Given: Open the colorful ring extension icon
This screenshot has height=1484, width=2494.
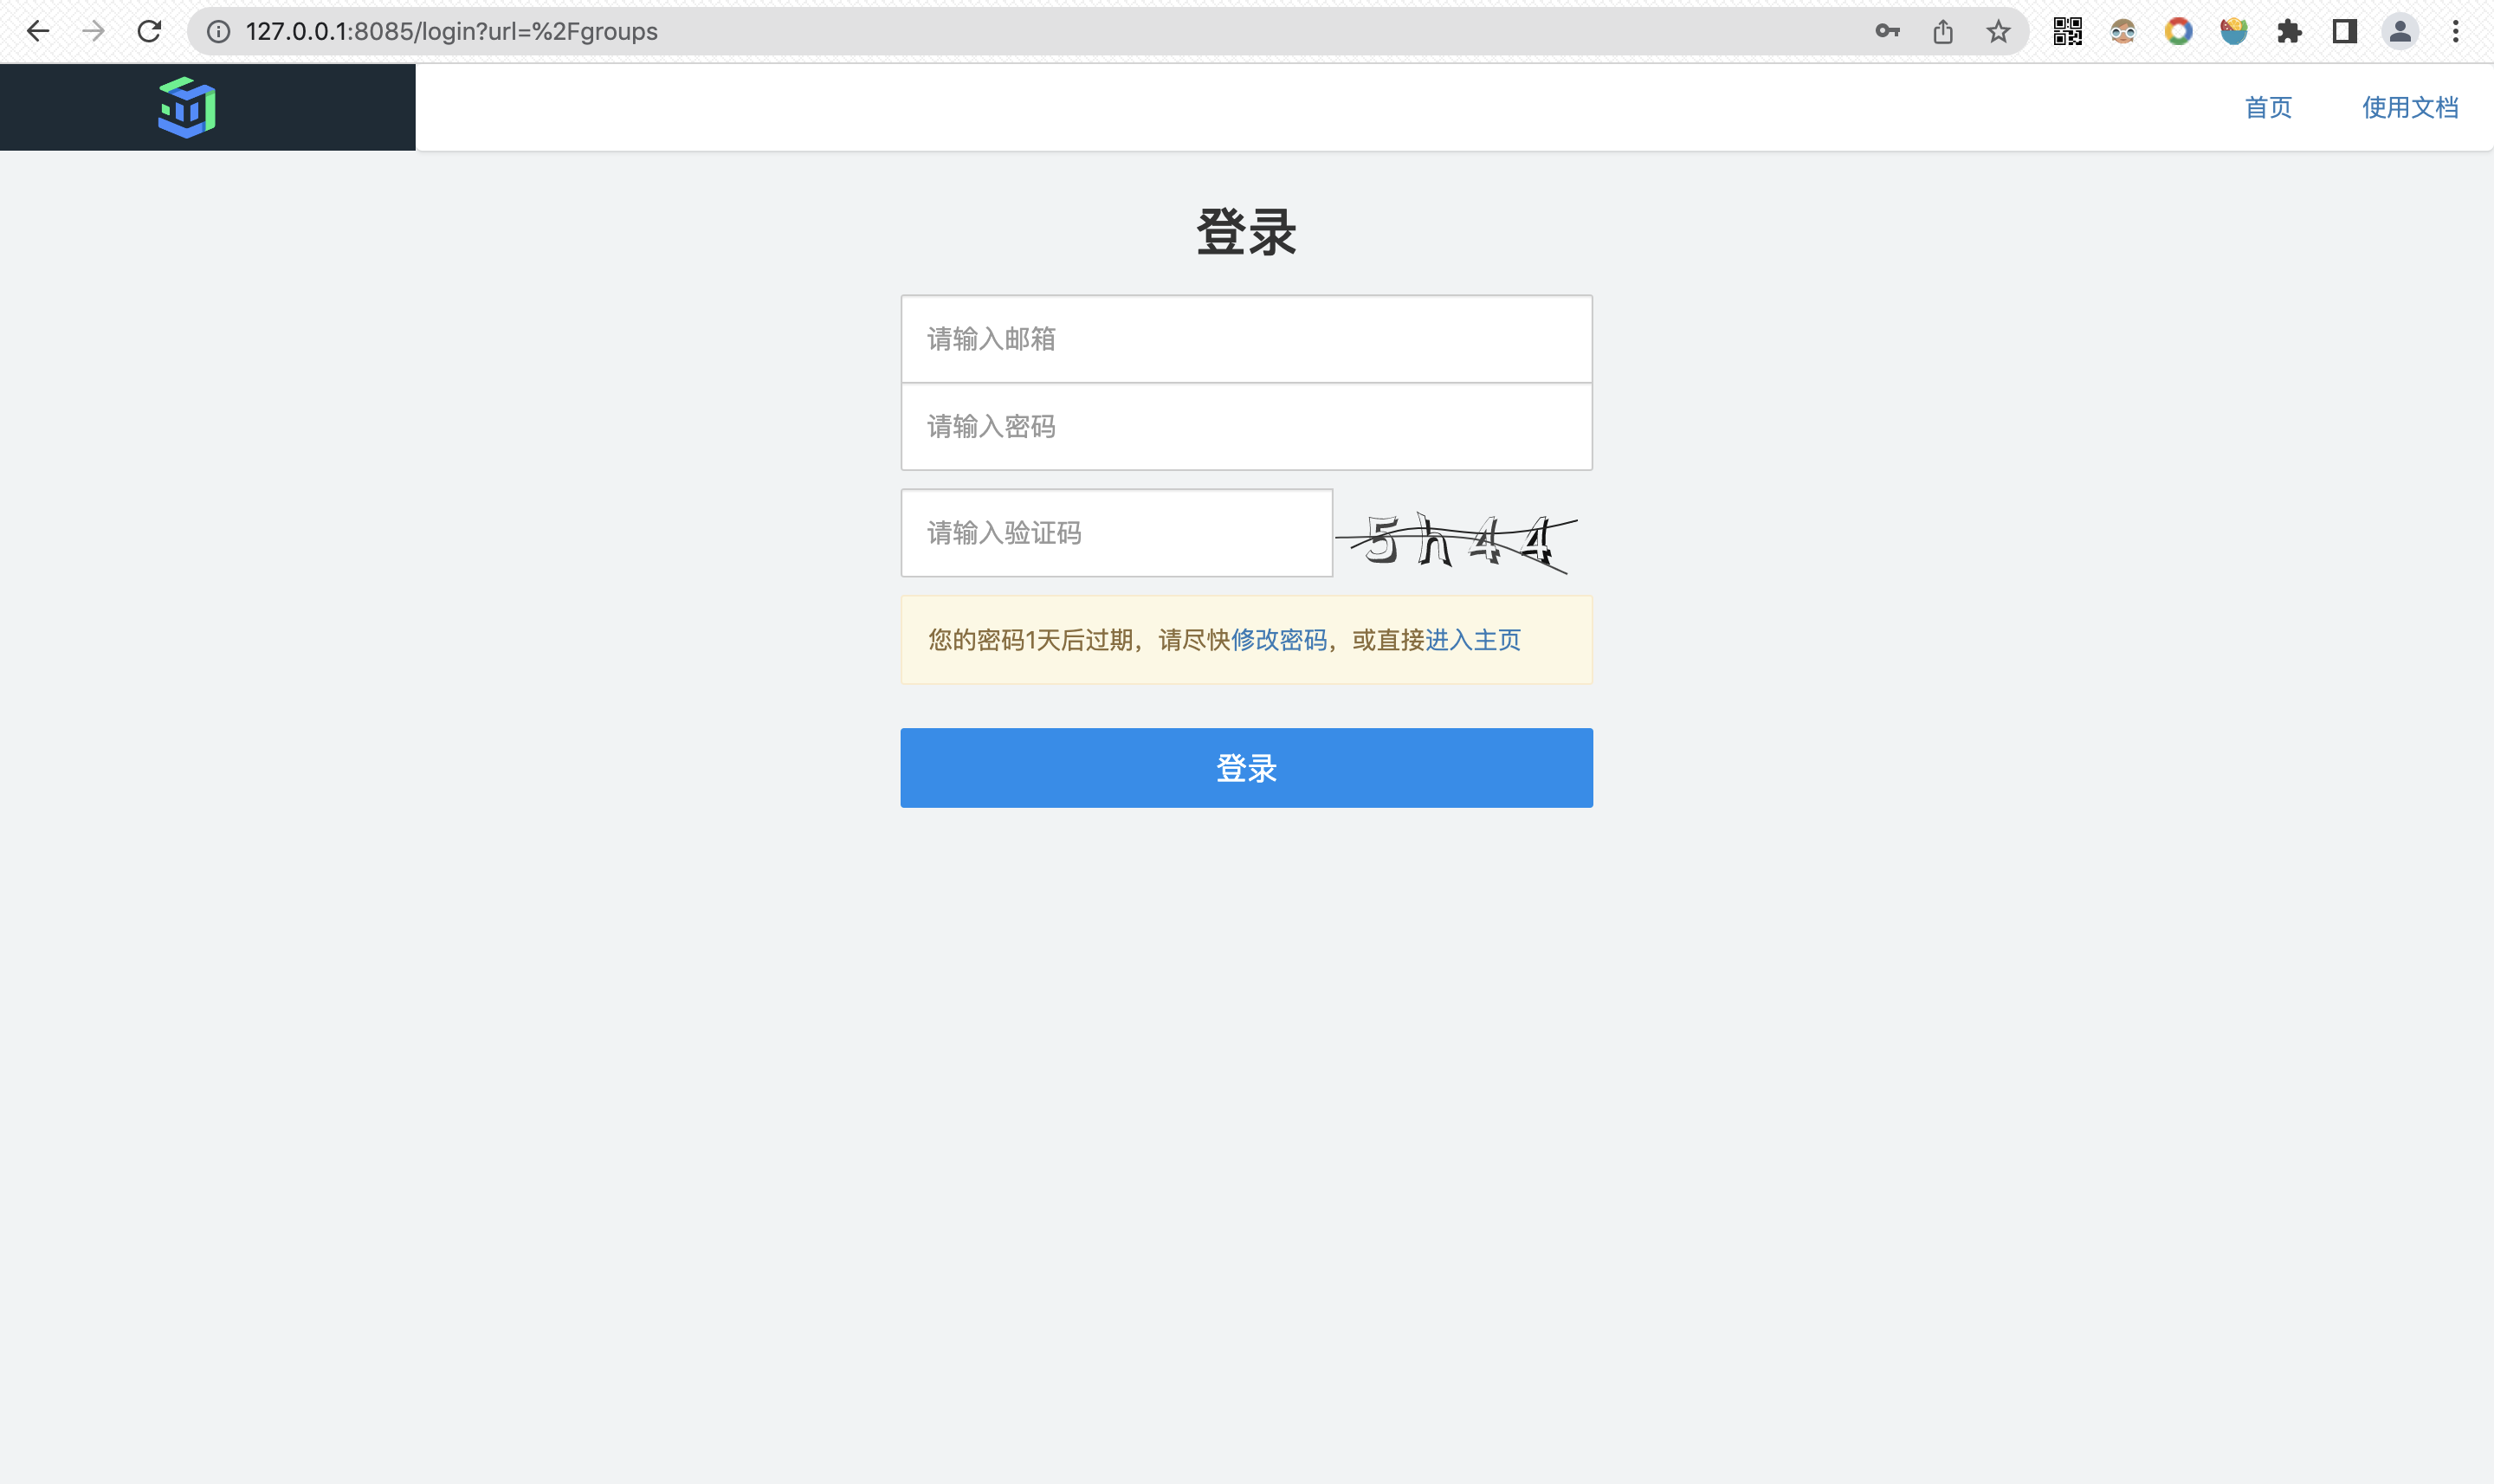Looking at the screenshot, I should pyautogui.click(x=2179, y=31).
